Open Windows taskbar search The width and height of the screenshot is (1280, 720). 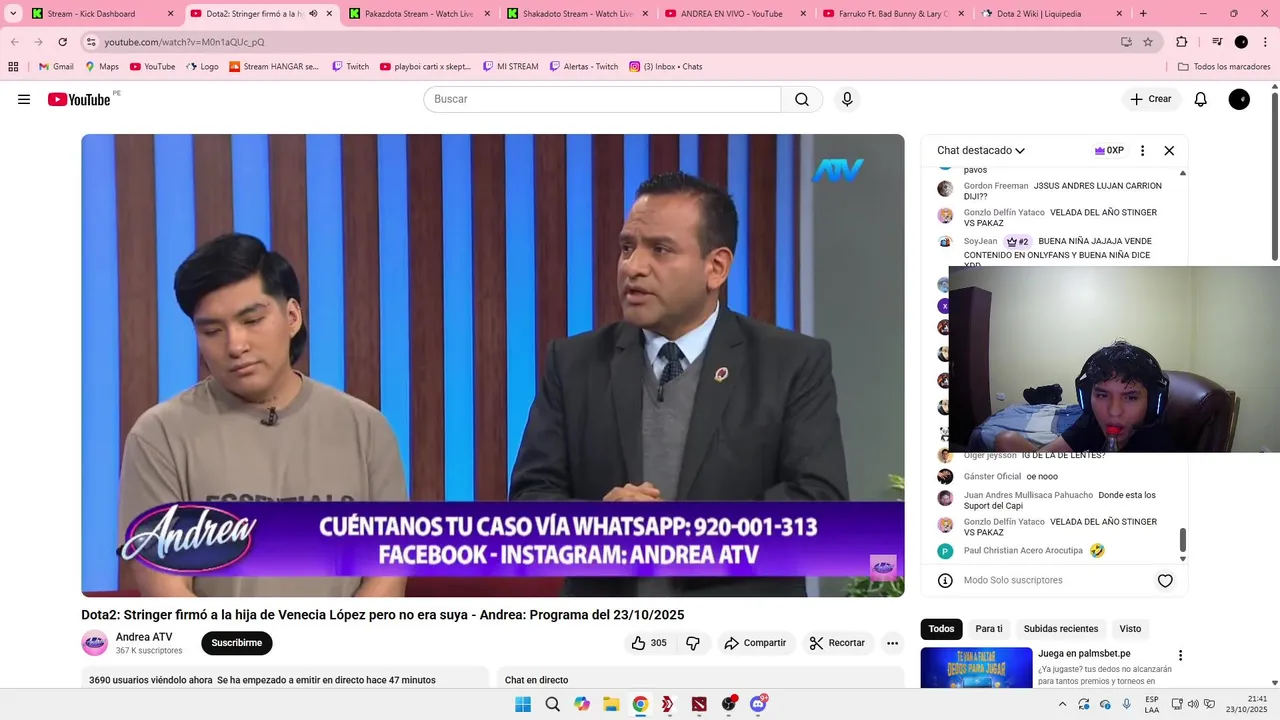[x=552, y=704]
